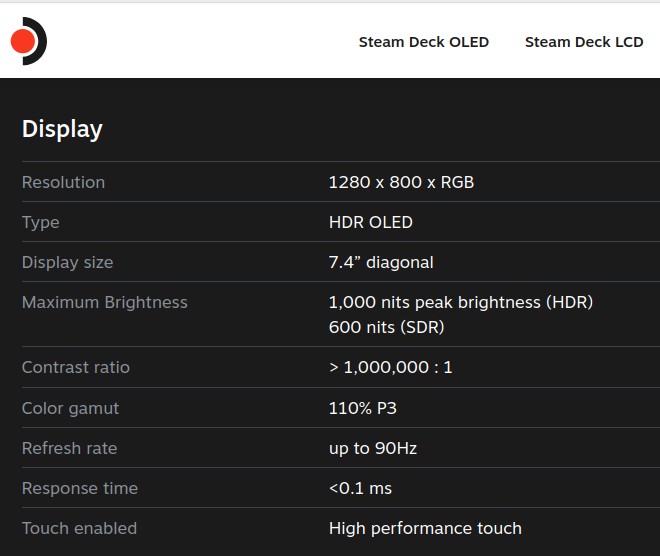This screenshot has width=660, height=556.
Task: Click the Contrast ratio label
Action: (76, 367)
